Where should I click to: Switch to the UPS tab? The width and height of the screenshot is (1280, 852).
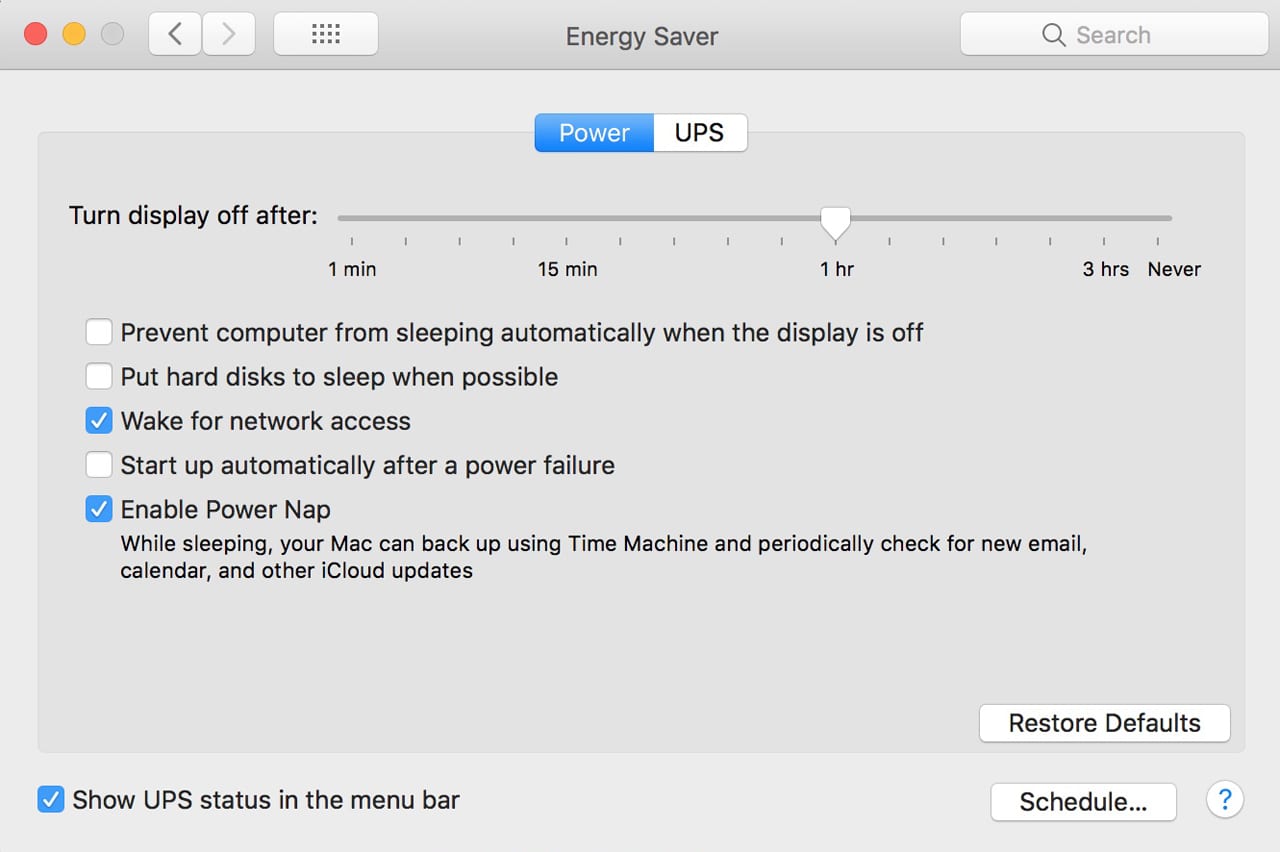pos(699,133)
